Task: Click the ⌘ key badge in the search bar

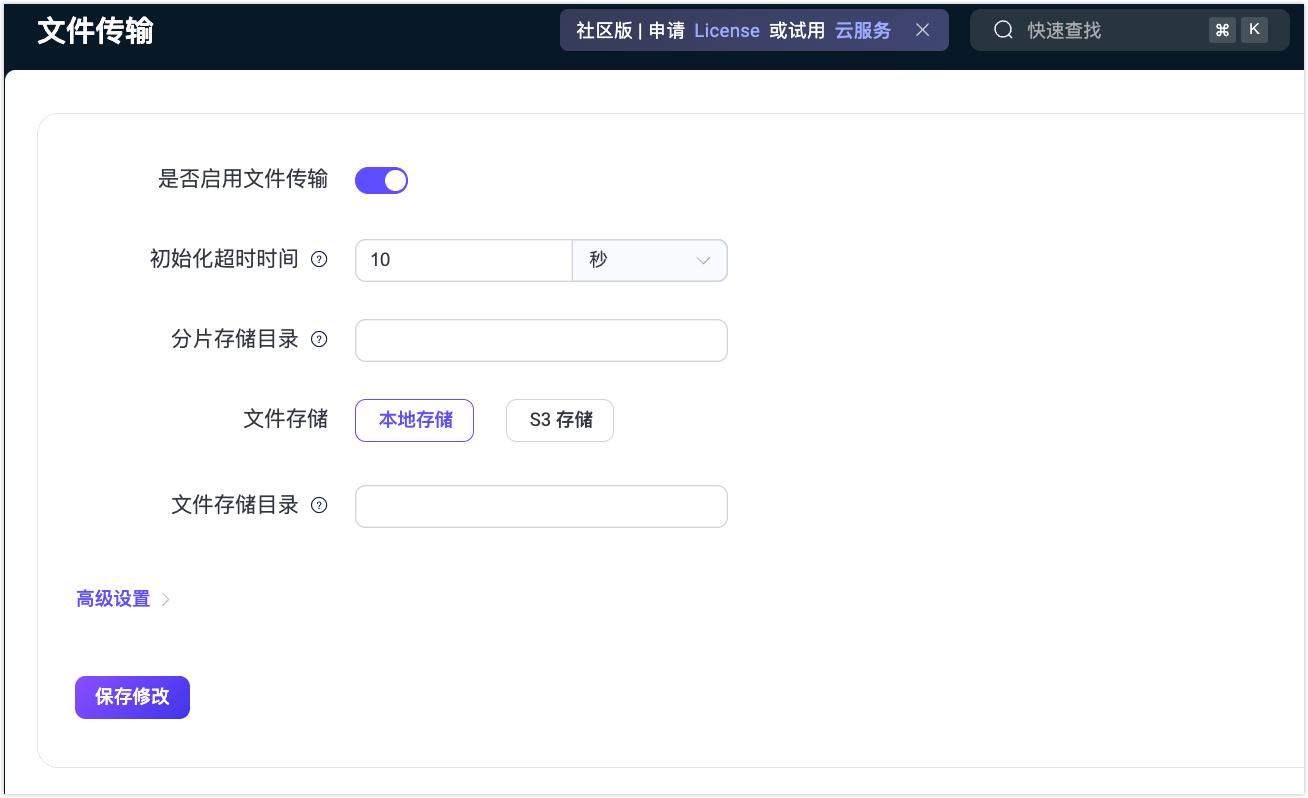Action: pos(1222,30)
